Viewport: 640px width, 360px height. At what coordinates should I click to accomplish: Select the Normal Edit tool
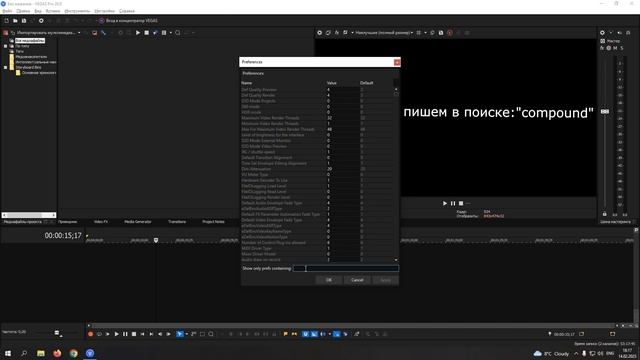[x=180, y=334]
